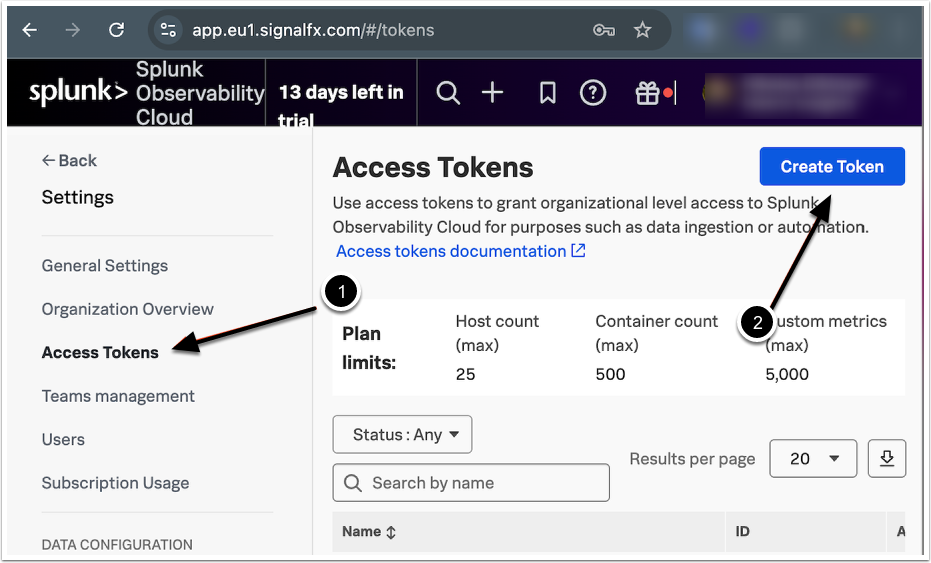Sort tokens by the Name column

coord(369,532)
